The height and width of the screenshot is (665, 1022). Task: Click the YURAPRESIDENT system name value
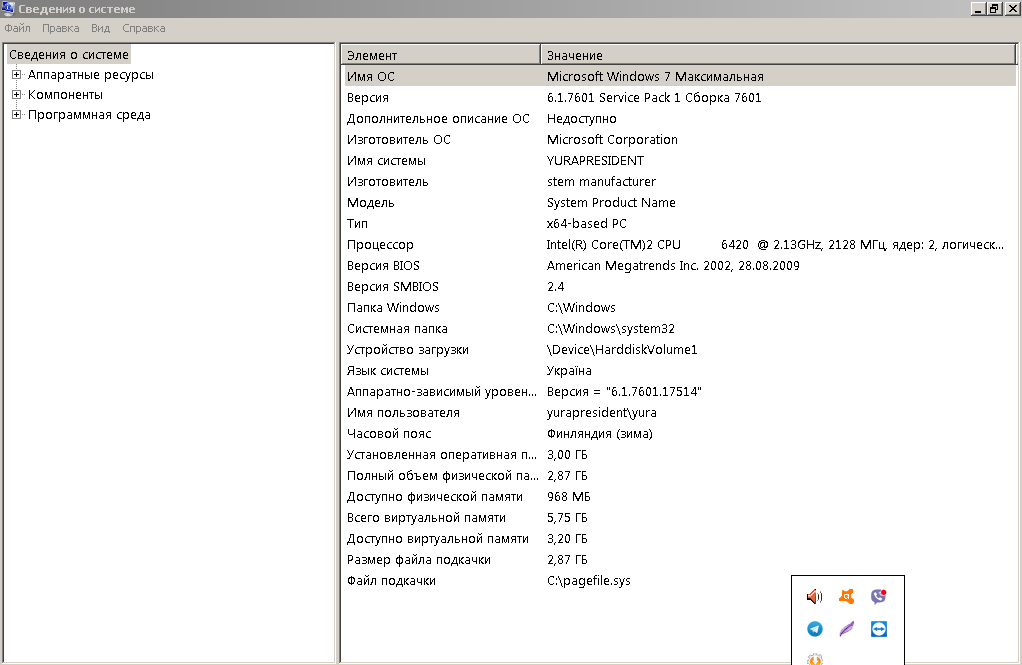[595, 160]
